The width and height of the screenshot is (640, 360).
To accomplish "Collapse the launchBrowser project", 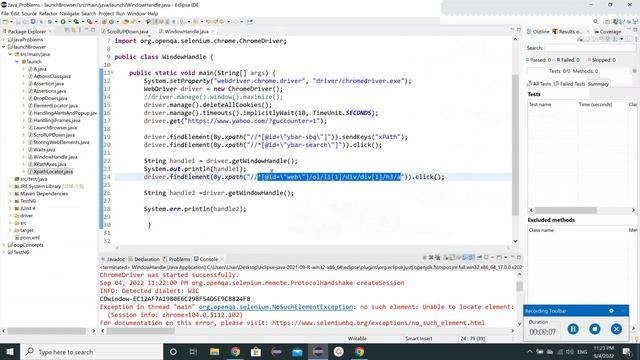I will (x=4, y=47).
